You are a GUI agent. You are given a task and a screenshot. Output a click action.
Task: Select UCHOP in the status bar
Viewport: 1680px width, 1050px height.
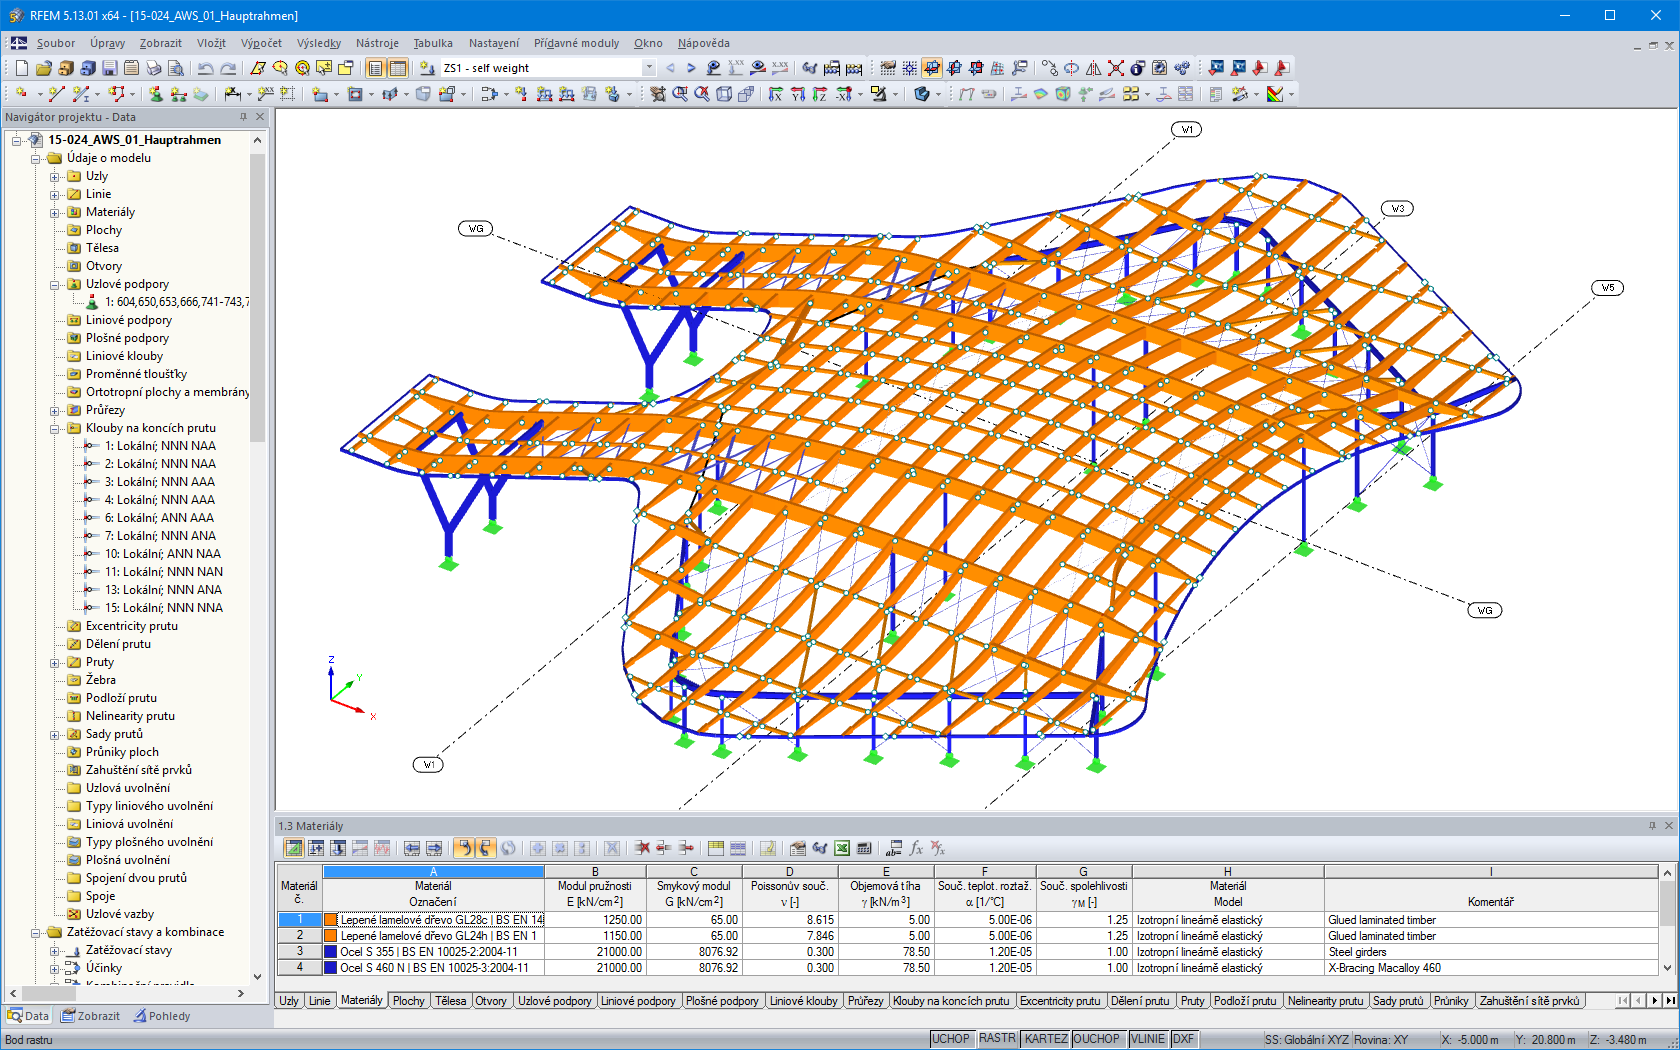tap(951, 1038)
